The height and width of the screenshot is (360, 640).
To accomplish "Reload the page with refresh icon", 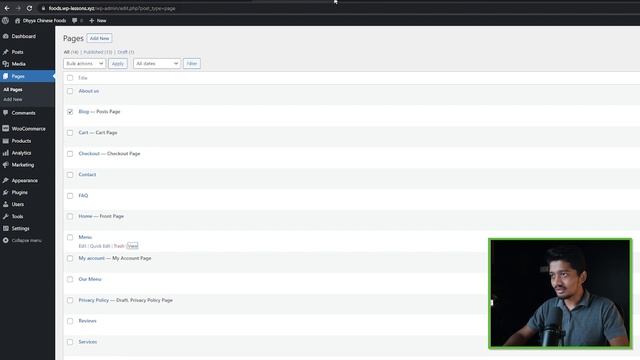I will (29, 8).
